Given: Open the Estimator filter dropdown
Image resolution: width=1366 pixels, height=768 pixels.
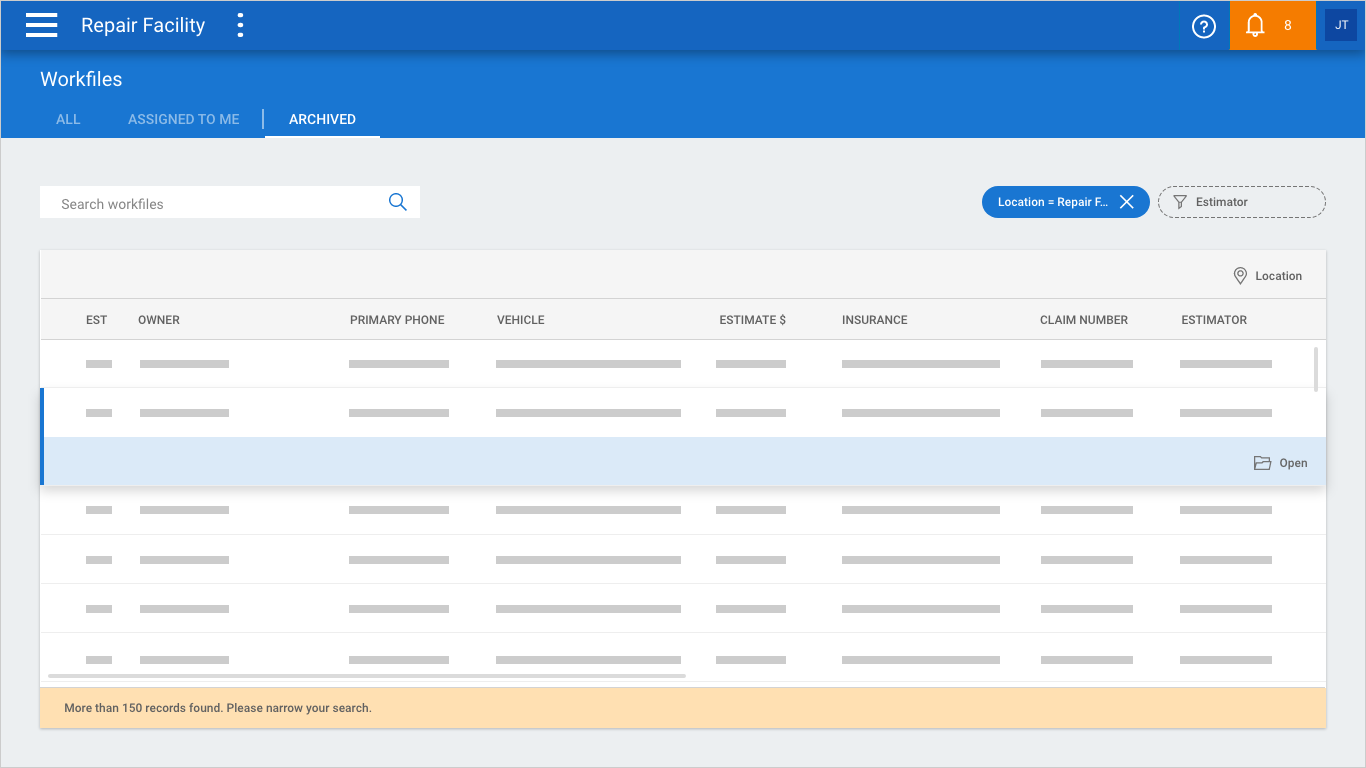Looking at the screenshot, I should pos(1241,202).
